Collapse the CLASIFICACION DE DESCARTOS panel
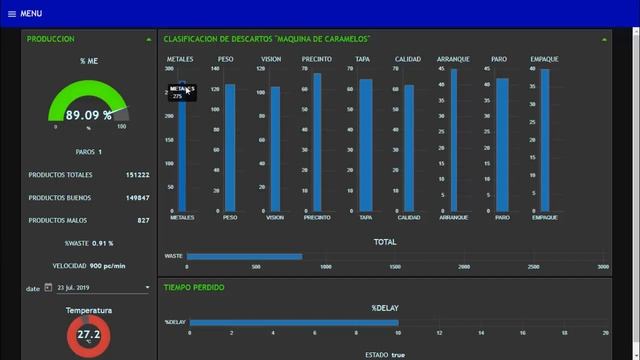 point(604,40)
